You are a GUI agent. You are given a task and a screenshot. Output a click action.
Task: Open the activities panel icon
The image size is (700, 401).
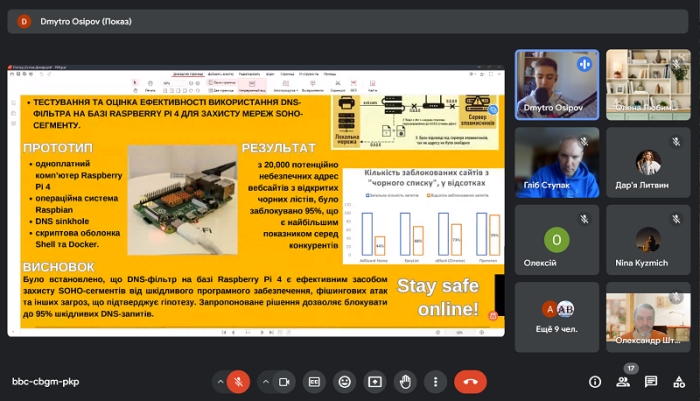679,381
